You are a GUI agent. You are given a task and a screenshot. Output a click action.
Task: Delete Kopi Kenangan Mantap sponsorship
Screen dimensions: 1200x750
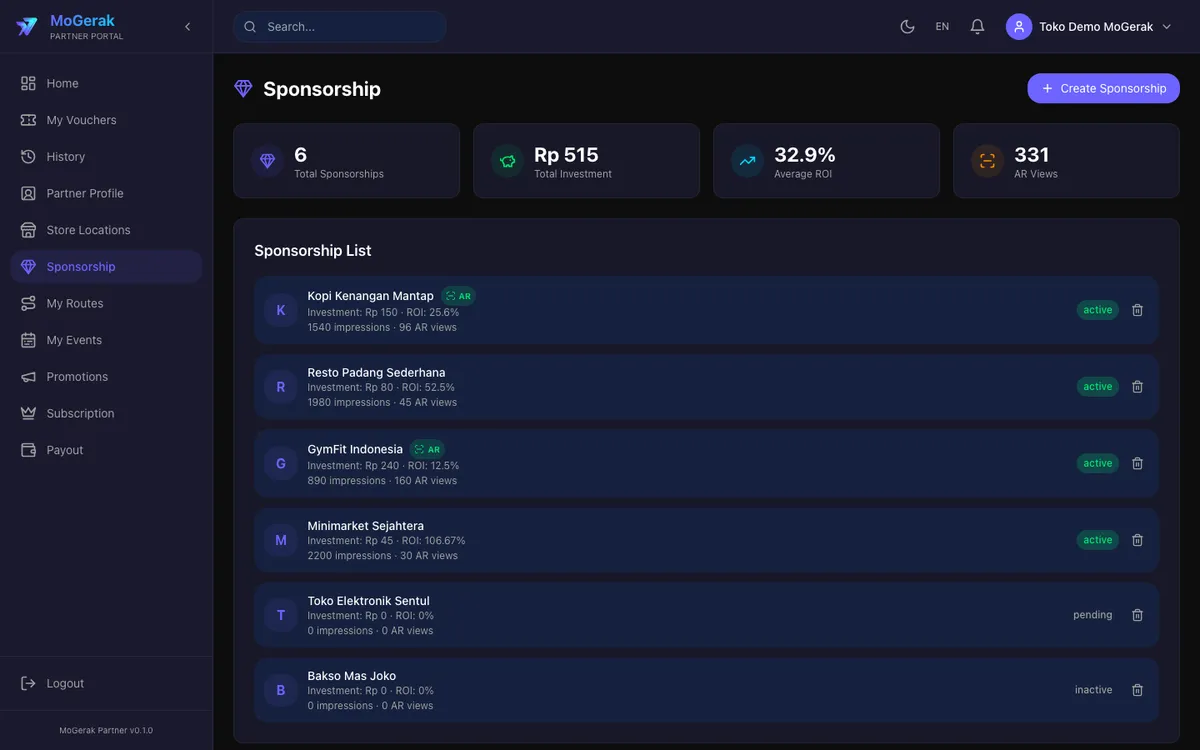click(x=1137, y=310)
